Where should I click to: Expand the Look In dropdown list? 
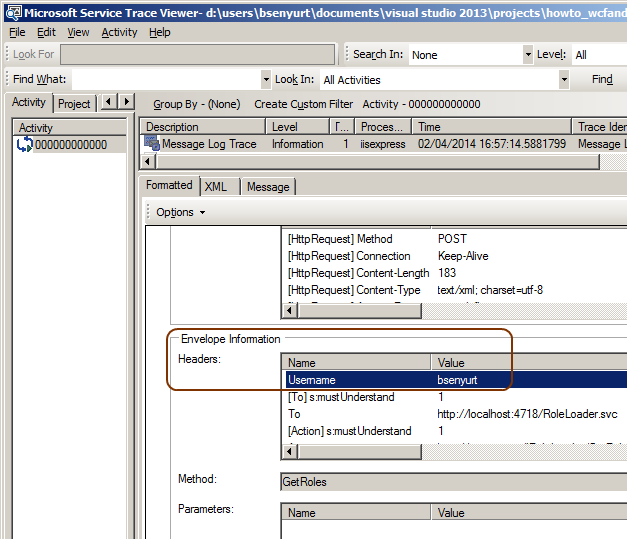tap(564, 80)
